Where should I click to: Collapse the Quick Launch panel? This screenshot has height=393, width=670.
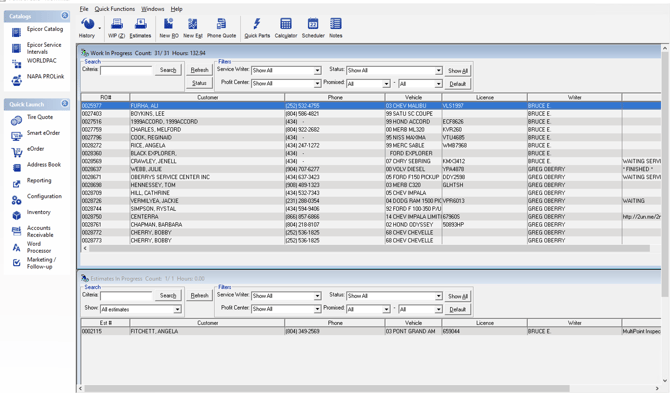coord(65,104)
